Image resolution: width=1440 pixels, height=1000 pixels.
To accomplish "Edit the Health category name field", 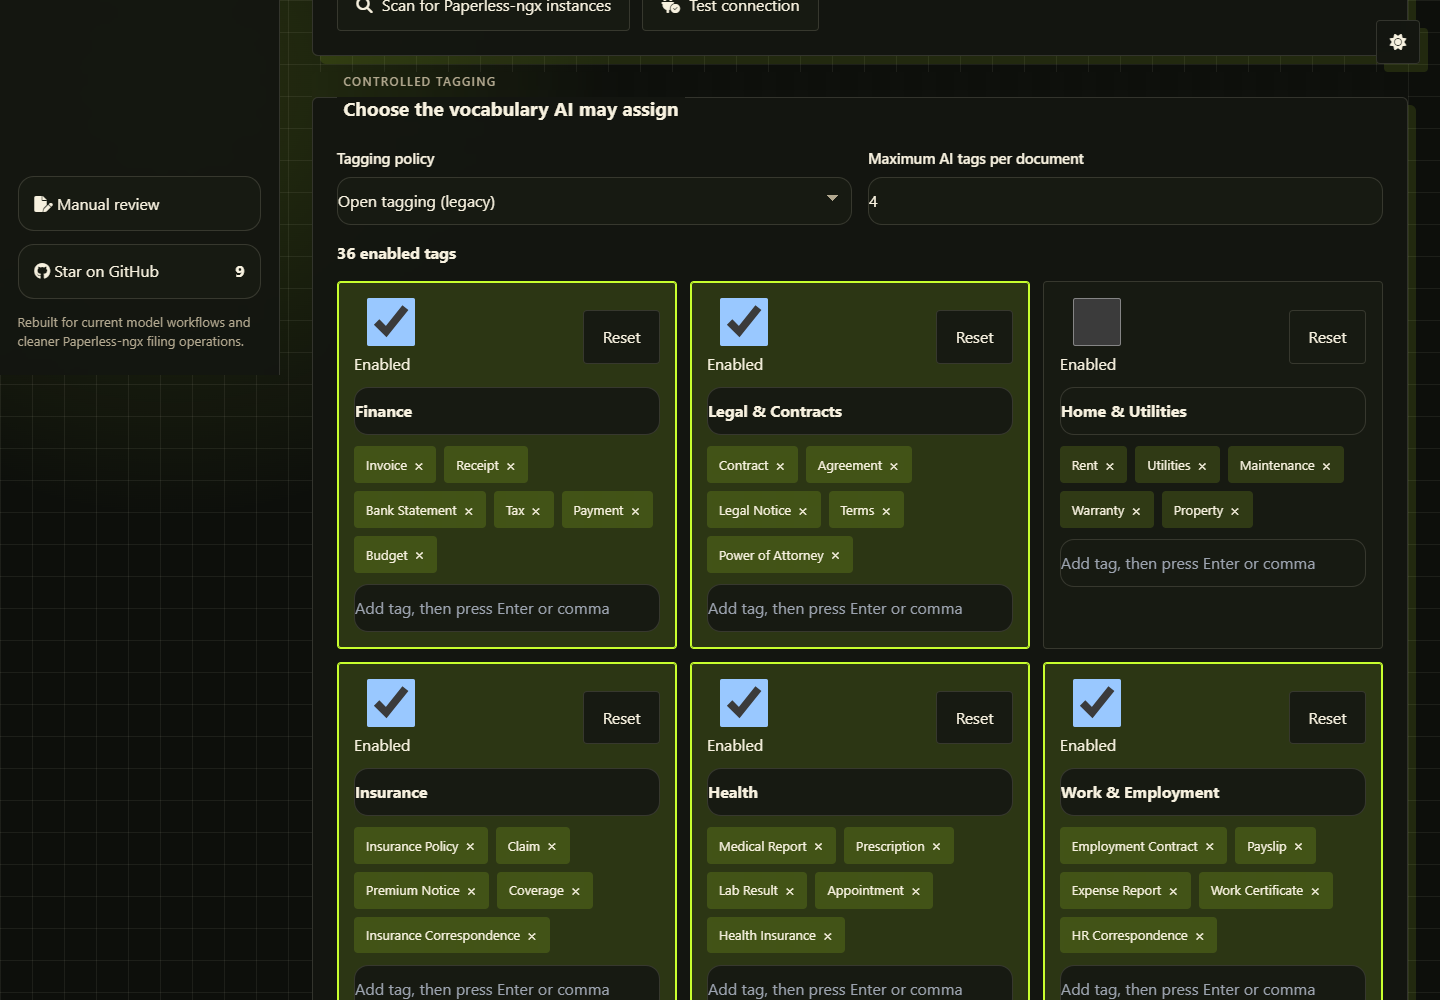I will [x=860, y=792].
